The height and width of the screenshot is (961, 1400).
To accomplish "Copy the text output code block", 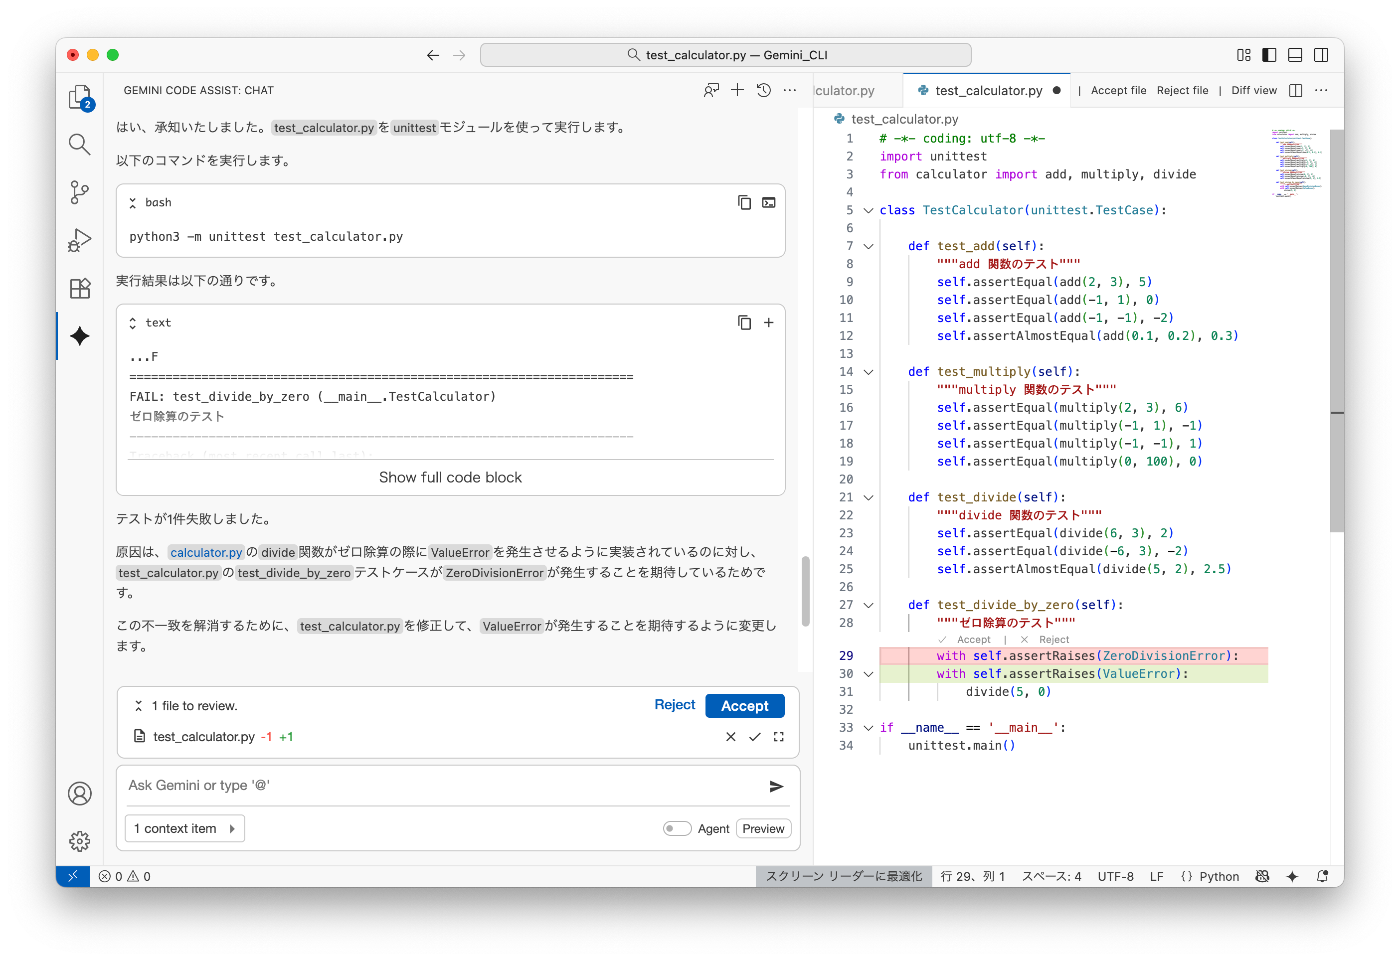I will [x=744, y=322].
